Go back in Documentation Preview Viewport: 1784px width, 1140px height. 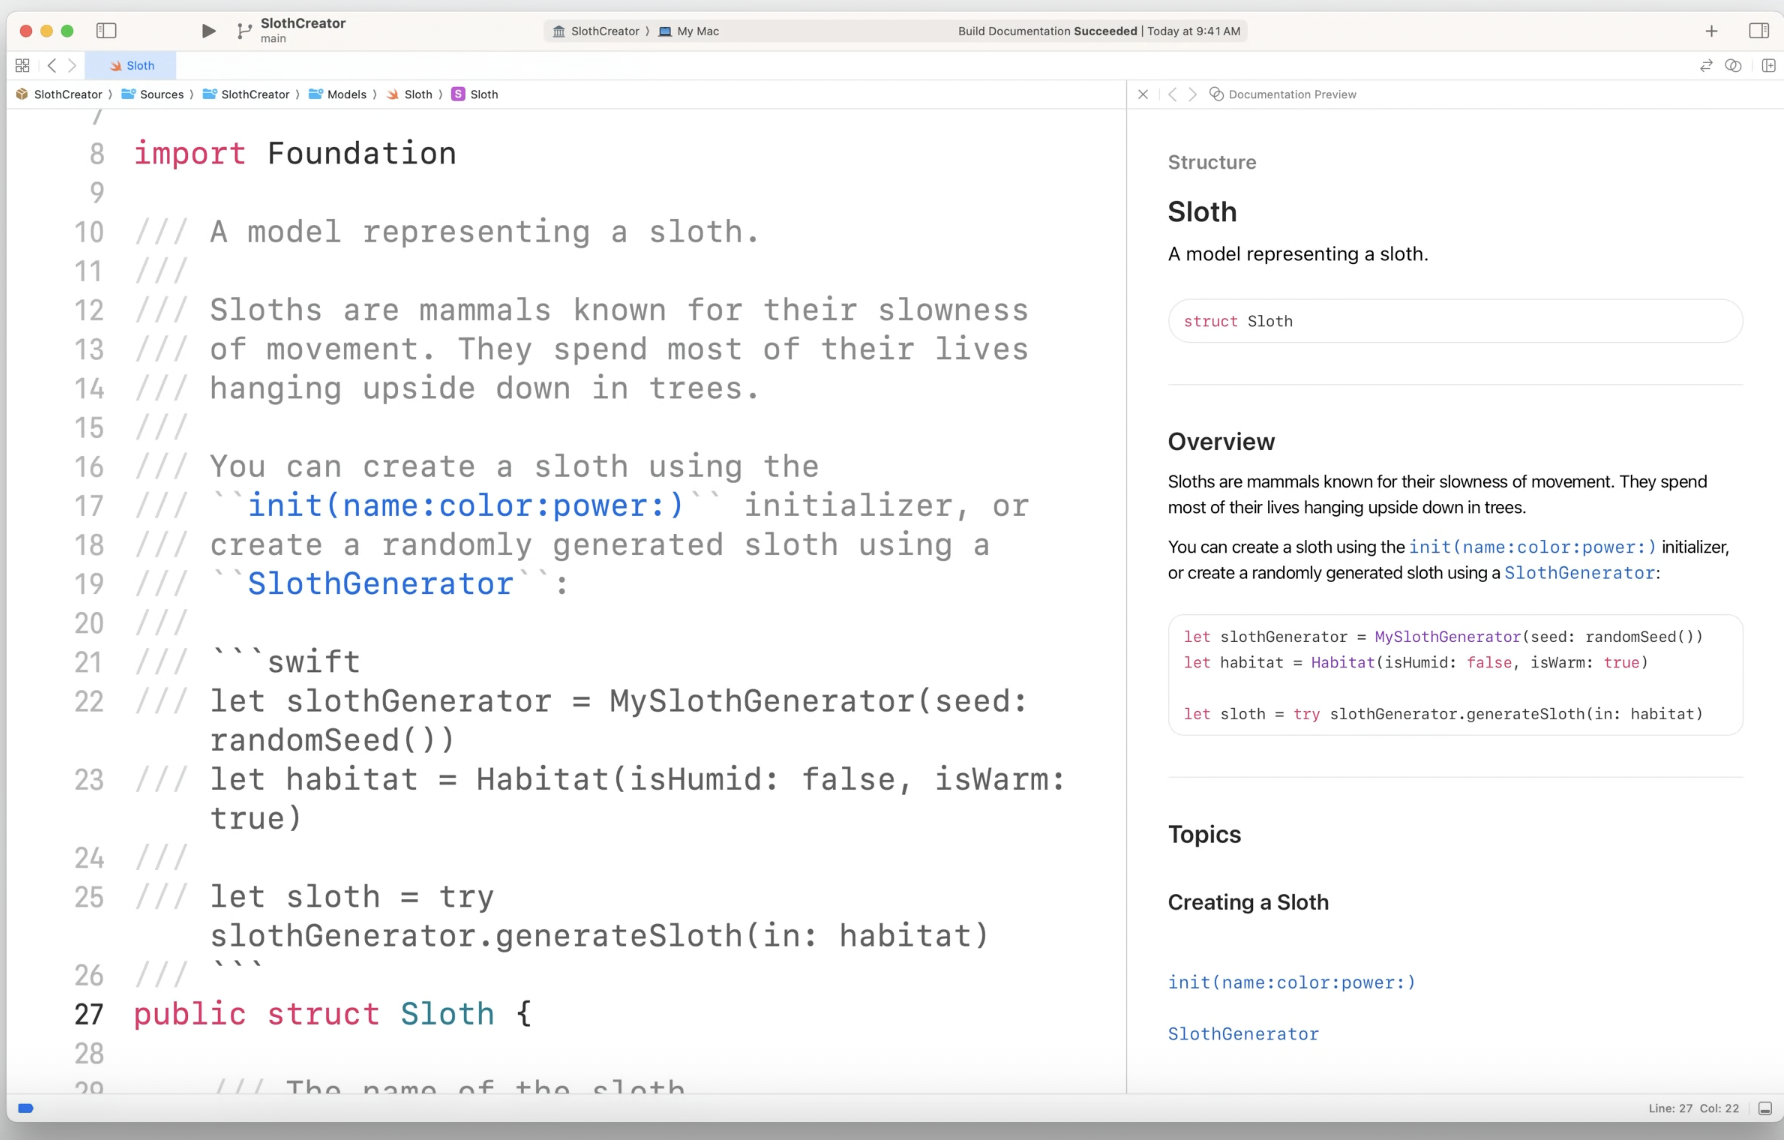(x=1172, y=94)
